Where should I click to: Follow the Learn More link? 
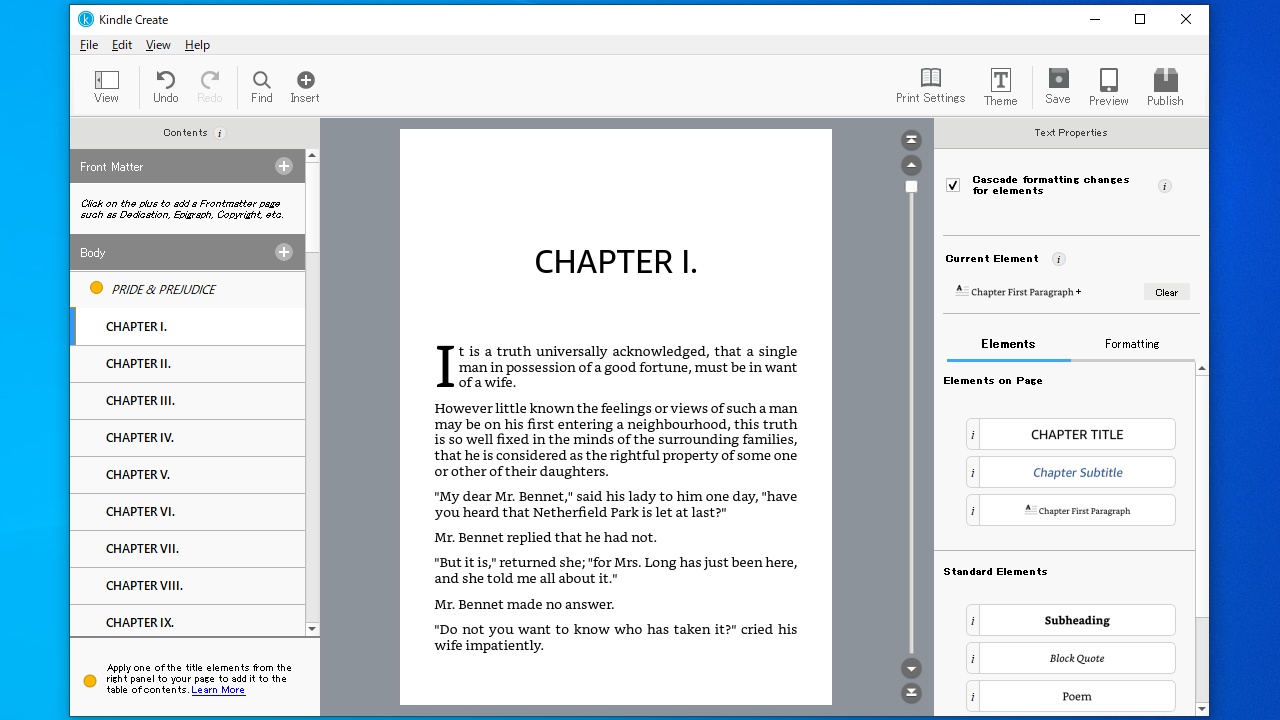tap(218, 690)
